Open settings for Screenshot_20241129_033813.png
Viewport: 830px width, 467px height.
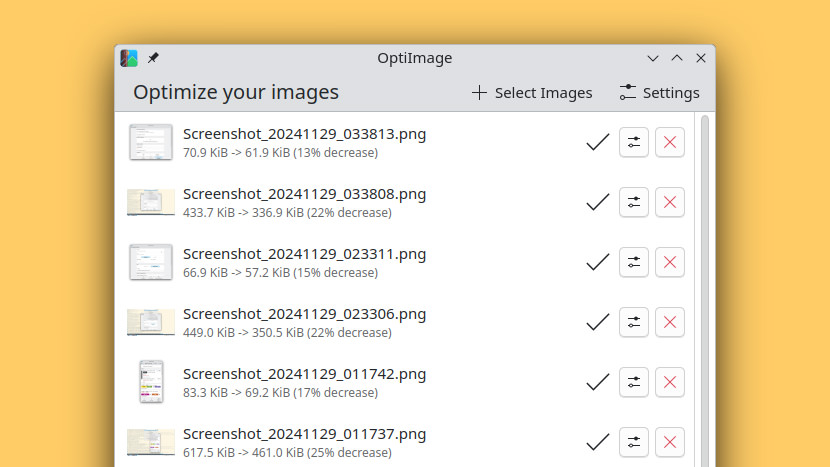(x=634, y=142)
